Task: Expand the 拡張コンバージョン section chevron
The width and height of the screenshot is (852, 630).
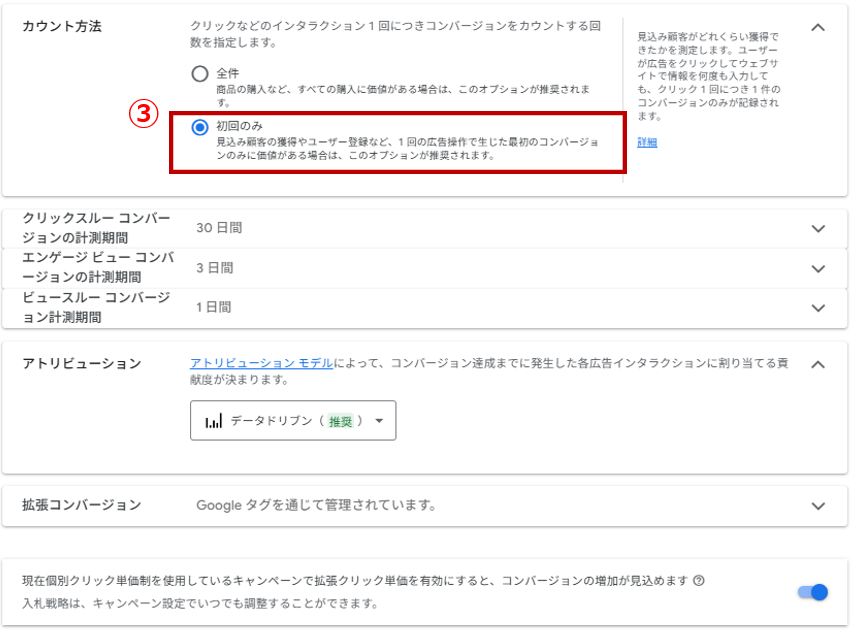Action: pyautogui.click(x=818, y=506)
